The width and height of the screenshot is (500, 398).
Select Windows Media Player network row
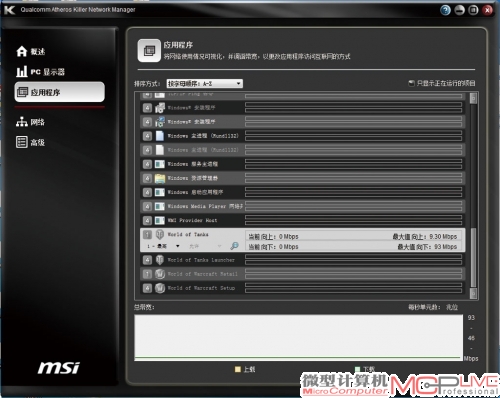click(x=303, y=206)
